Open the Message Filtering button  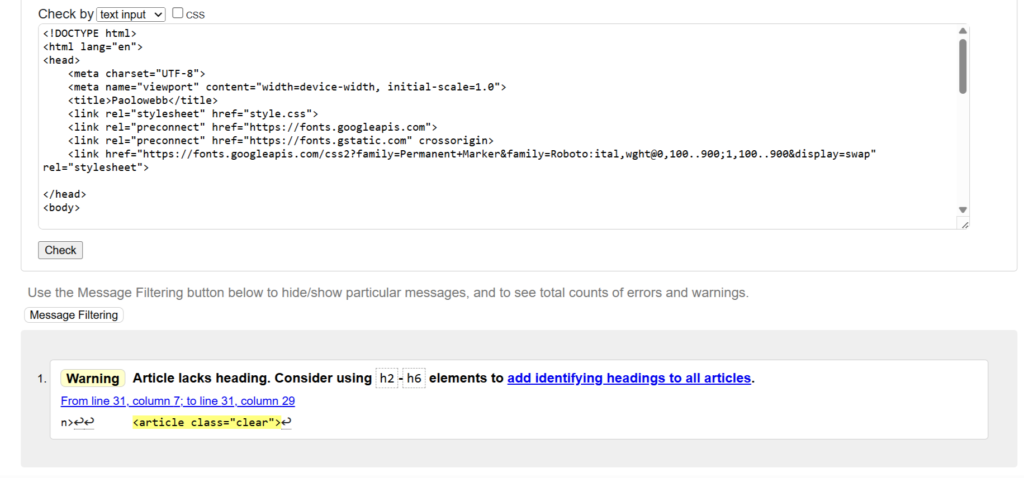[x=74, y=315]
